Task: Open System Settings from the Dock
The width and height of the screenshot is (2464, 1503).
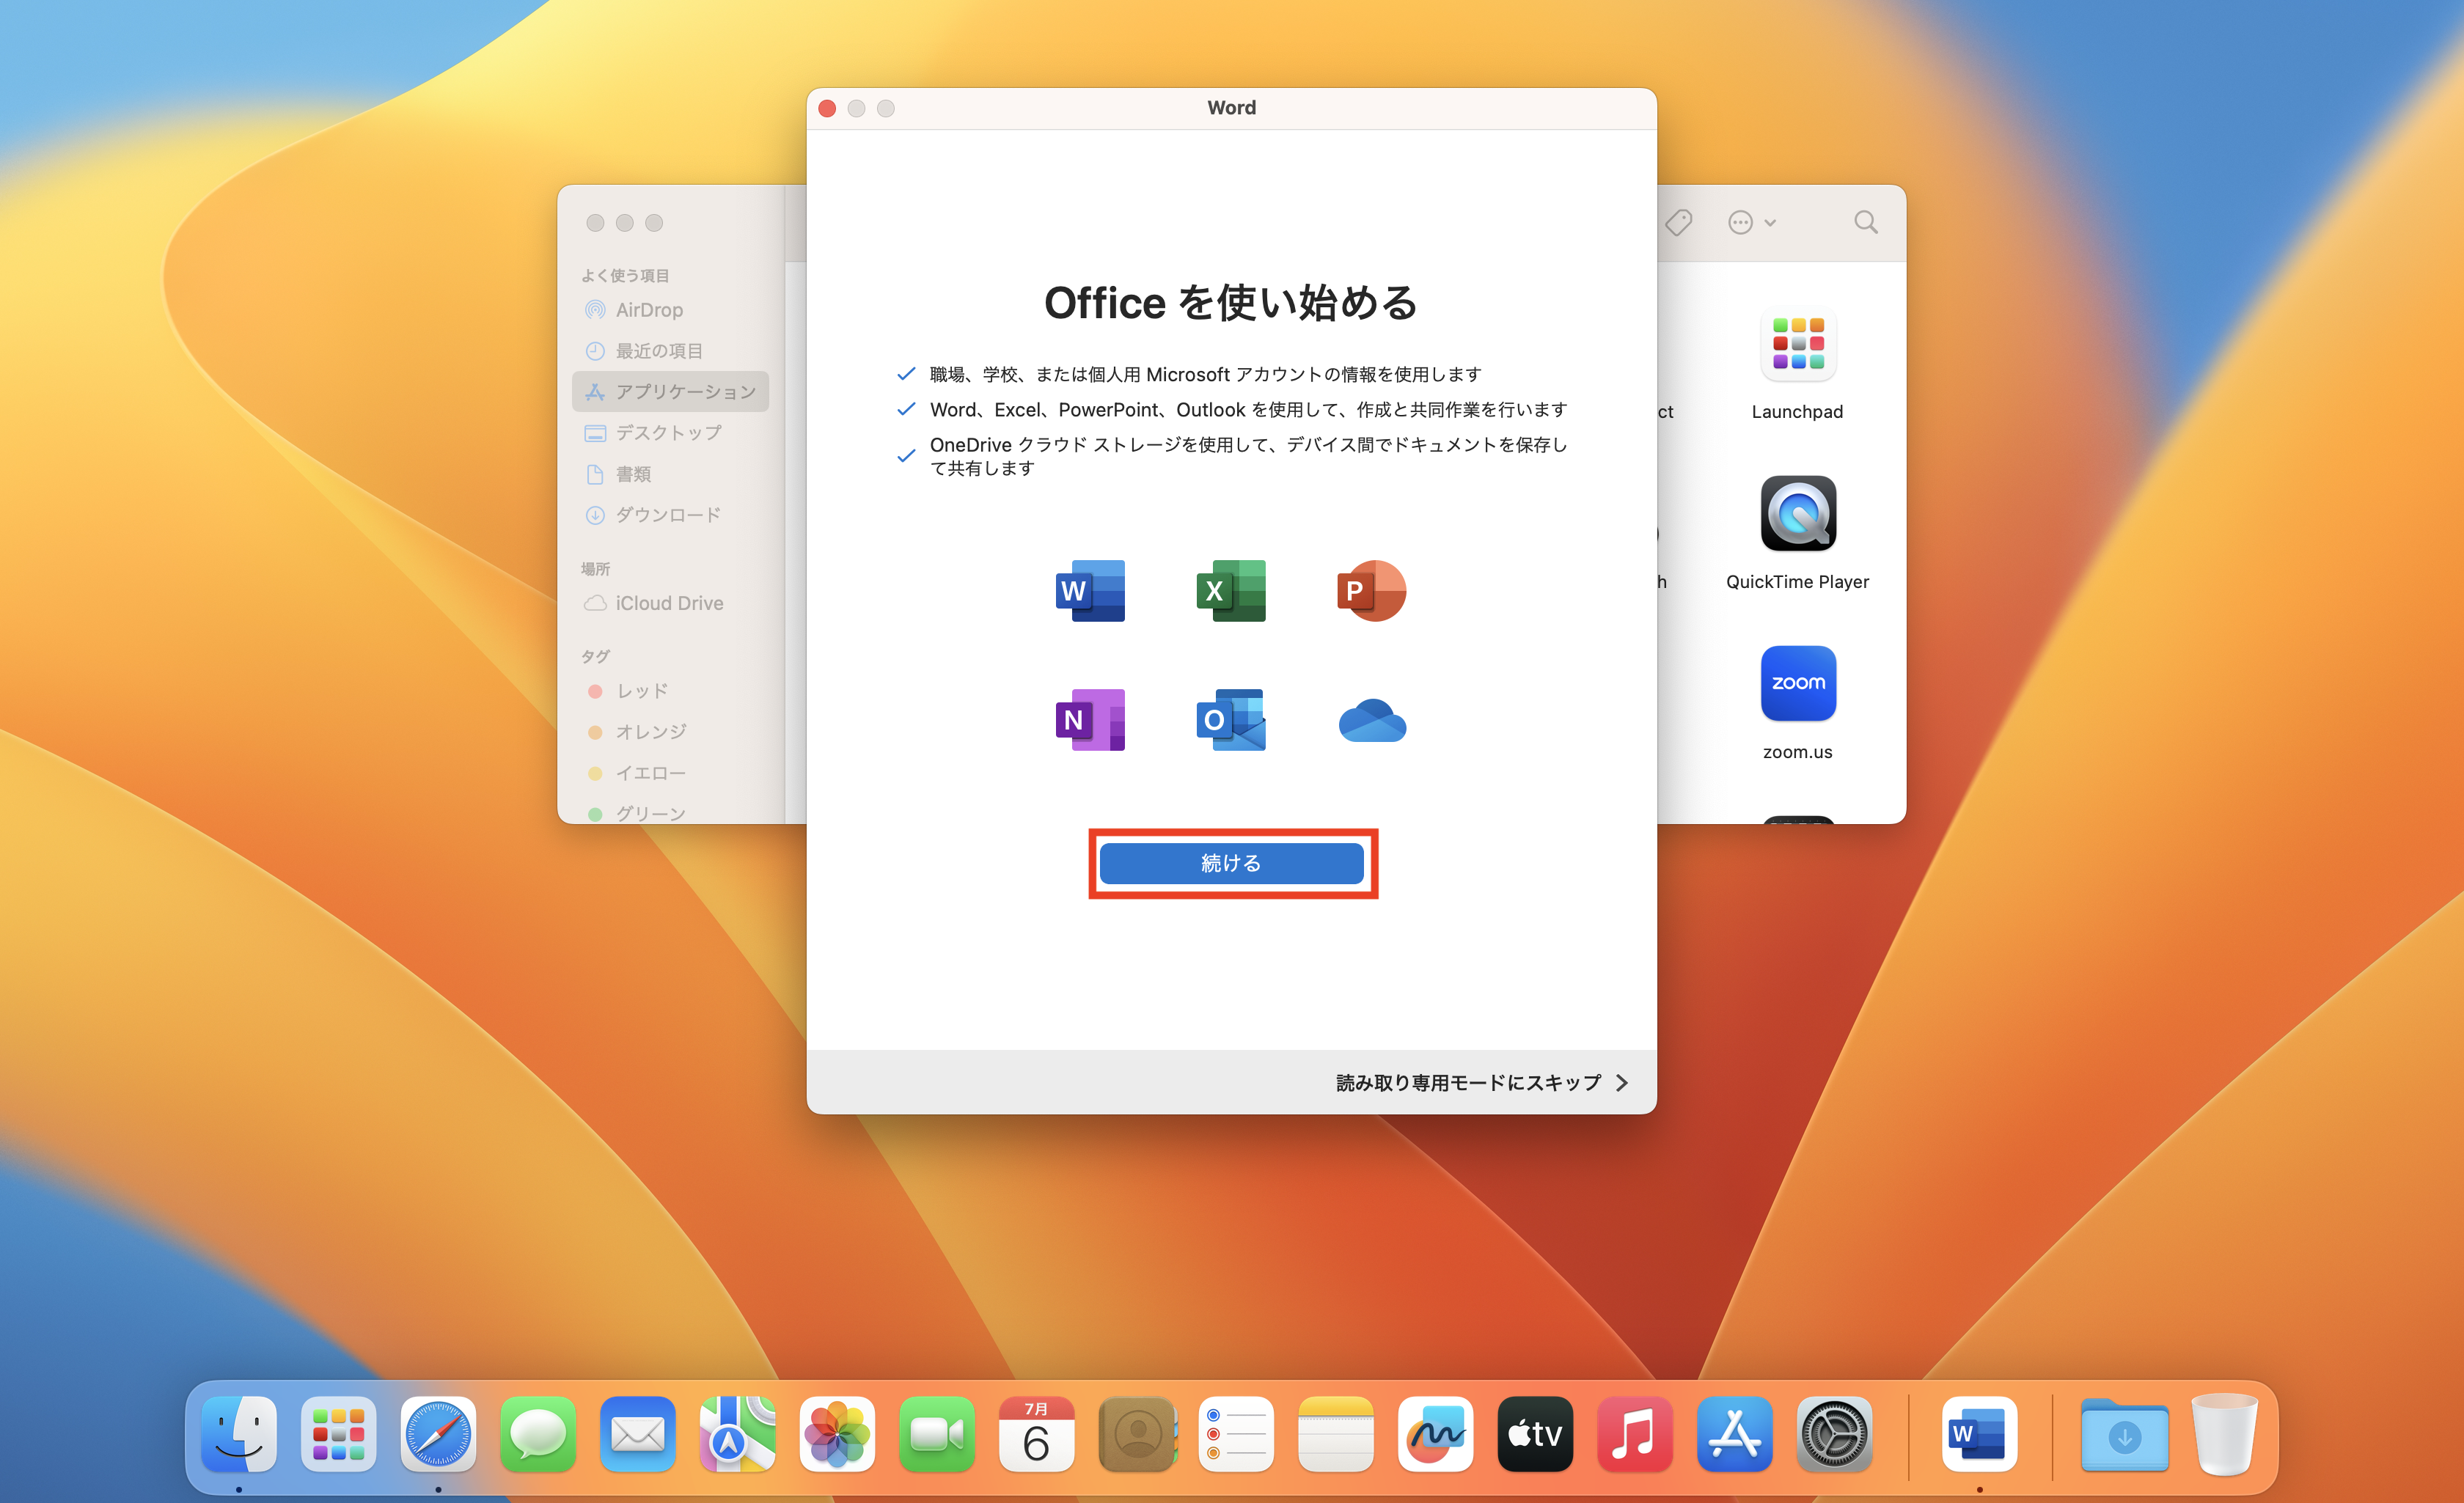Action: [x=1835, y=1435]
